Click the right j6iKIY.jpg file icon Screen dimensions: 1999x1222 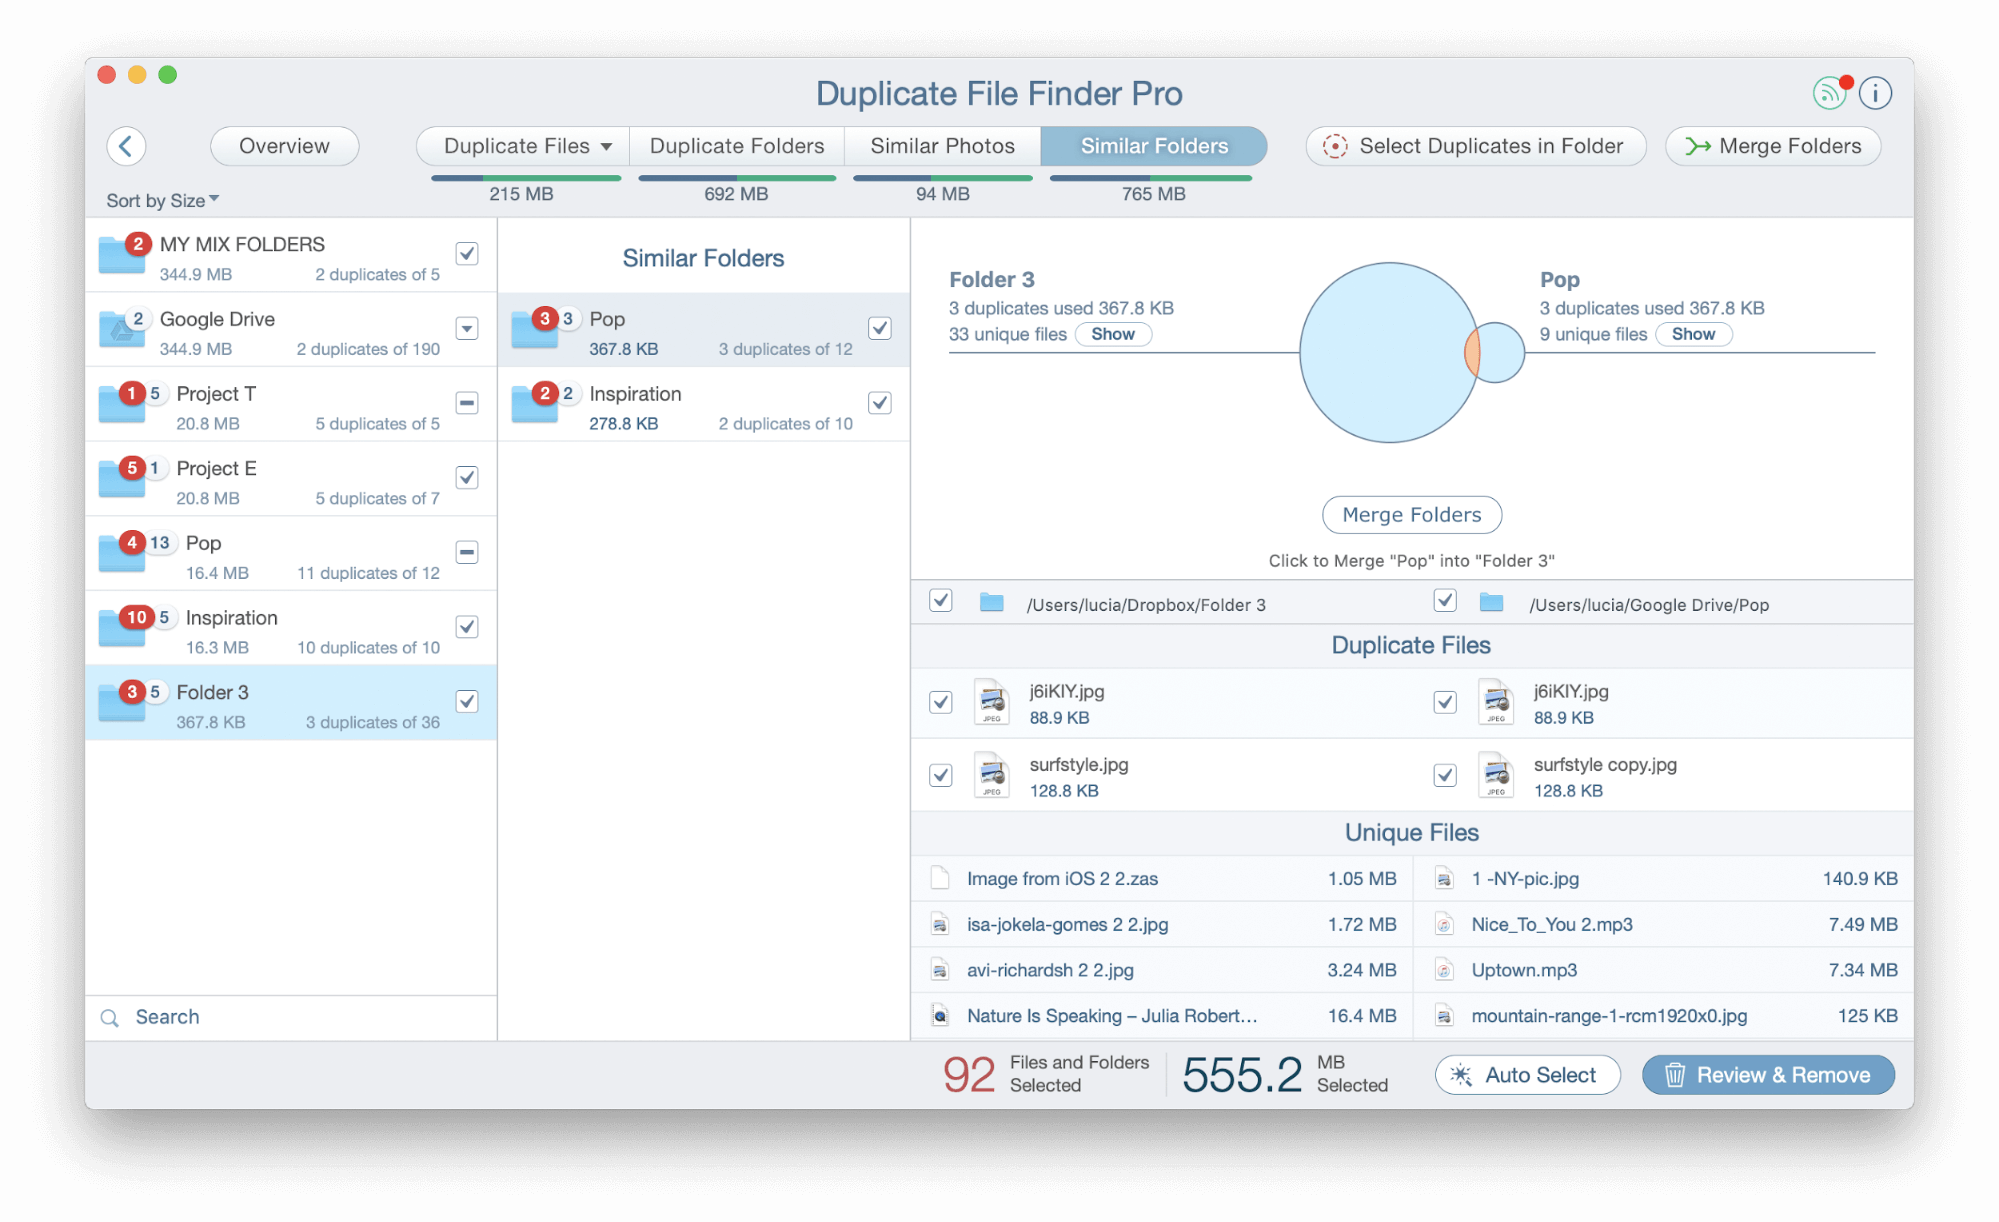point(1496,703)
